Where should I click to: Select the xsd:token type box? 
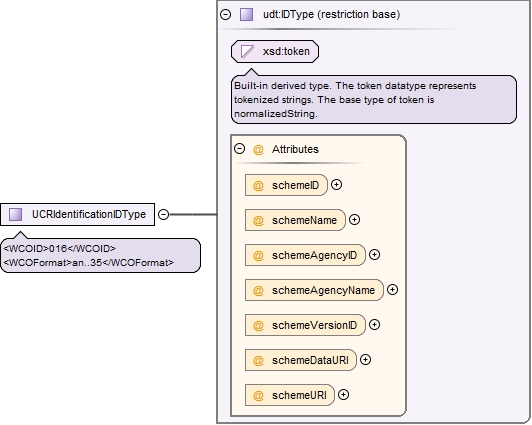[x=275, y=52]
